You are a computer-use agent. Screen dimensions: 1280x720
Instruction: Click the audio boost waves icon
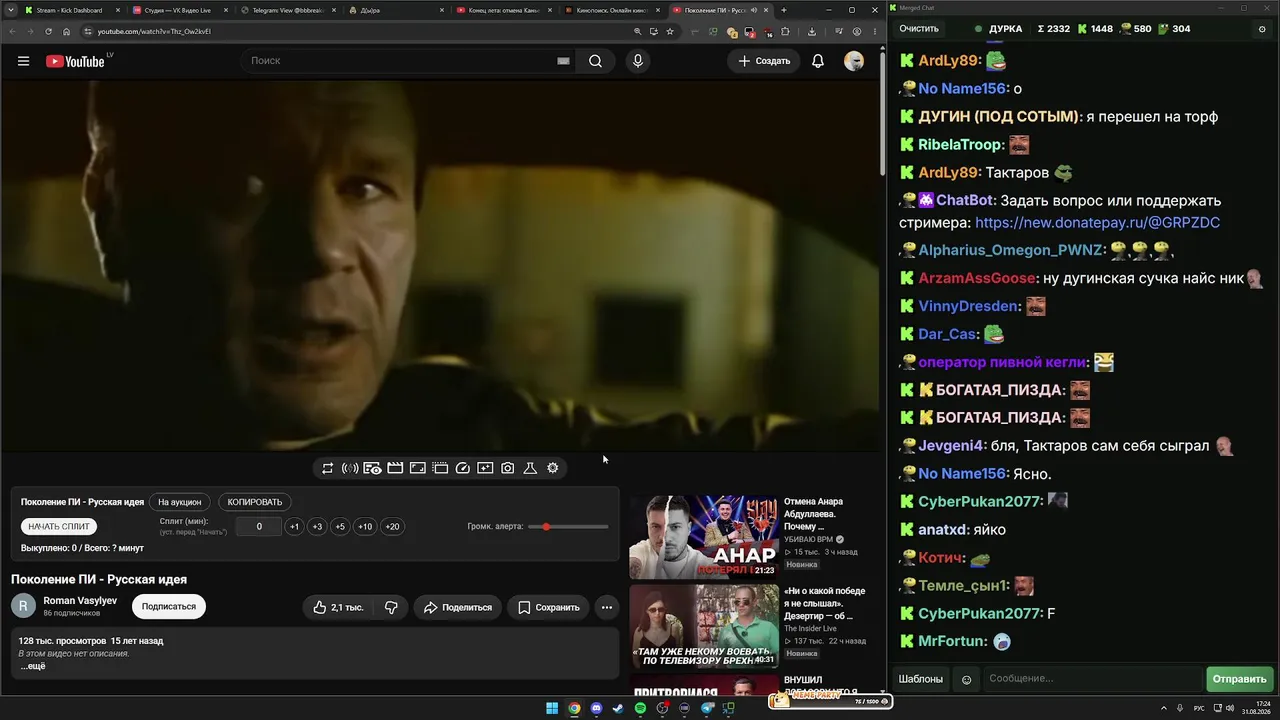point(350,468)
